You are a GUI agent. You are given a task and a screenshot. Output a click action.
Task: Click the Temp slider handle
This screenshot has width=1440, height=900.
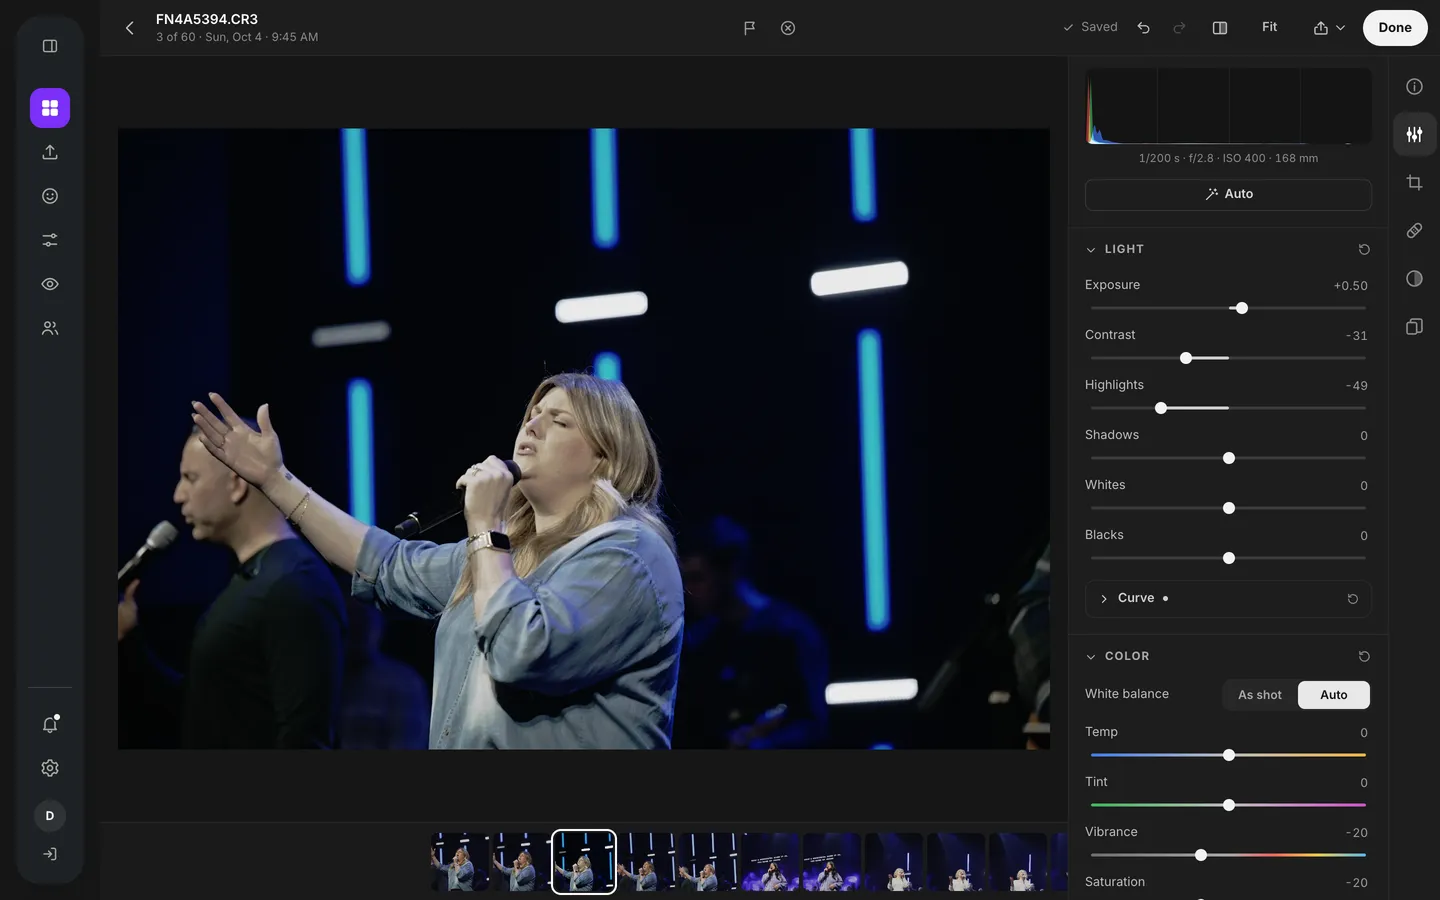pos(1229,755)
